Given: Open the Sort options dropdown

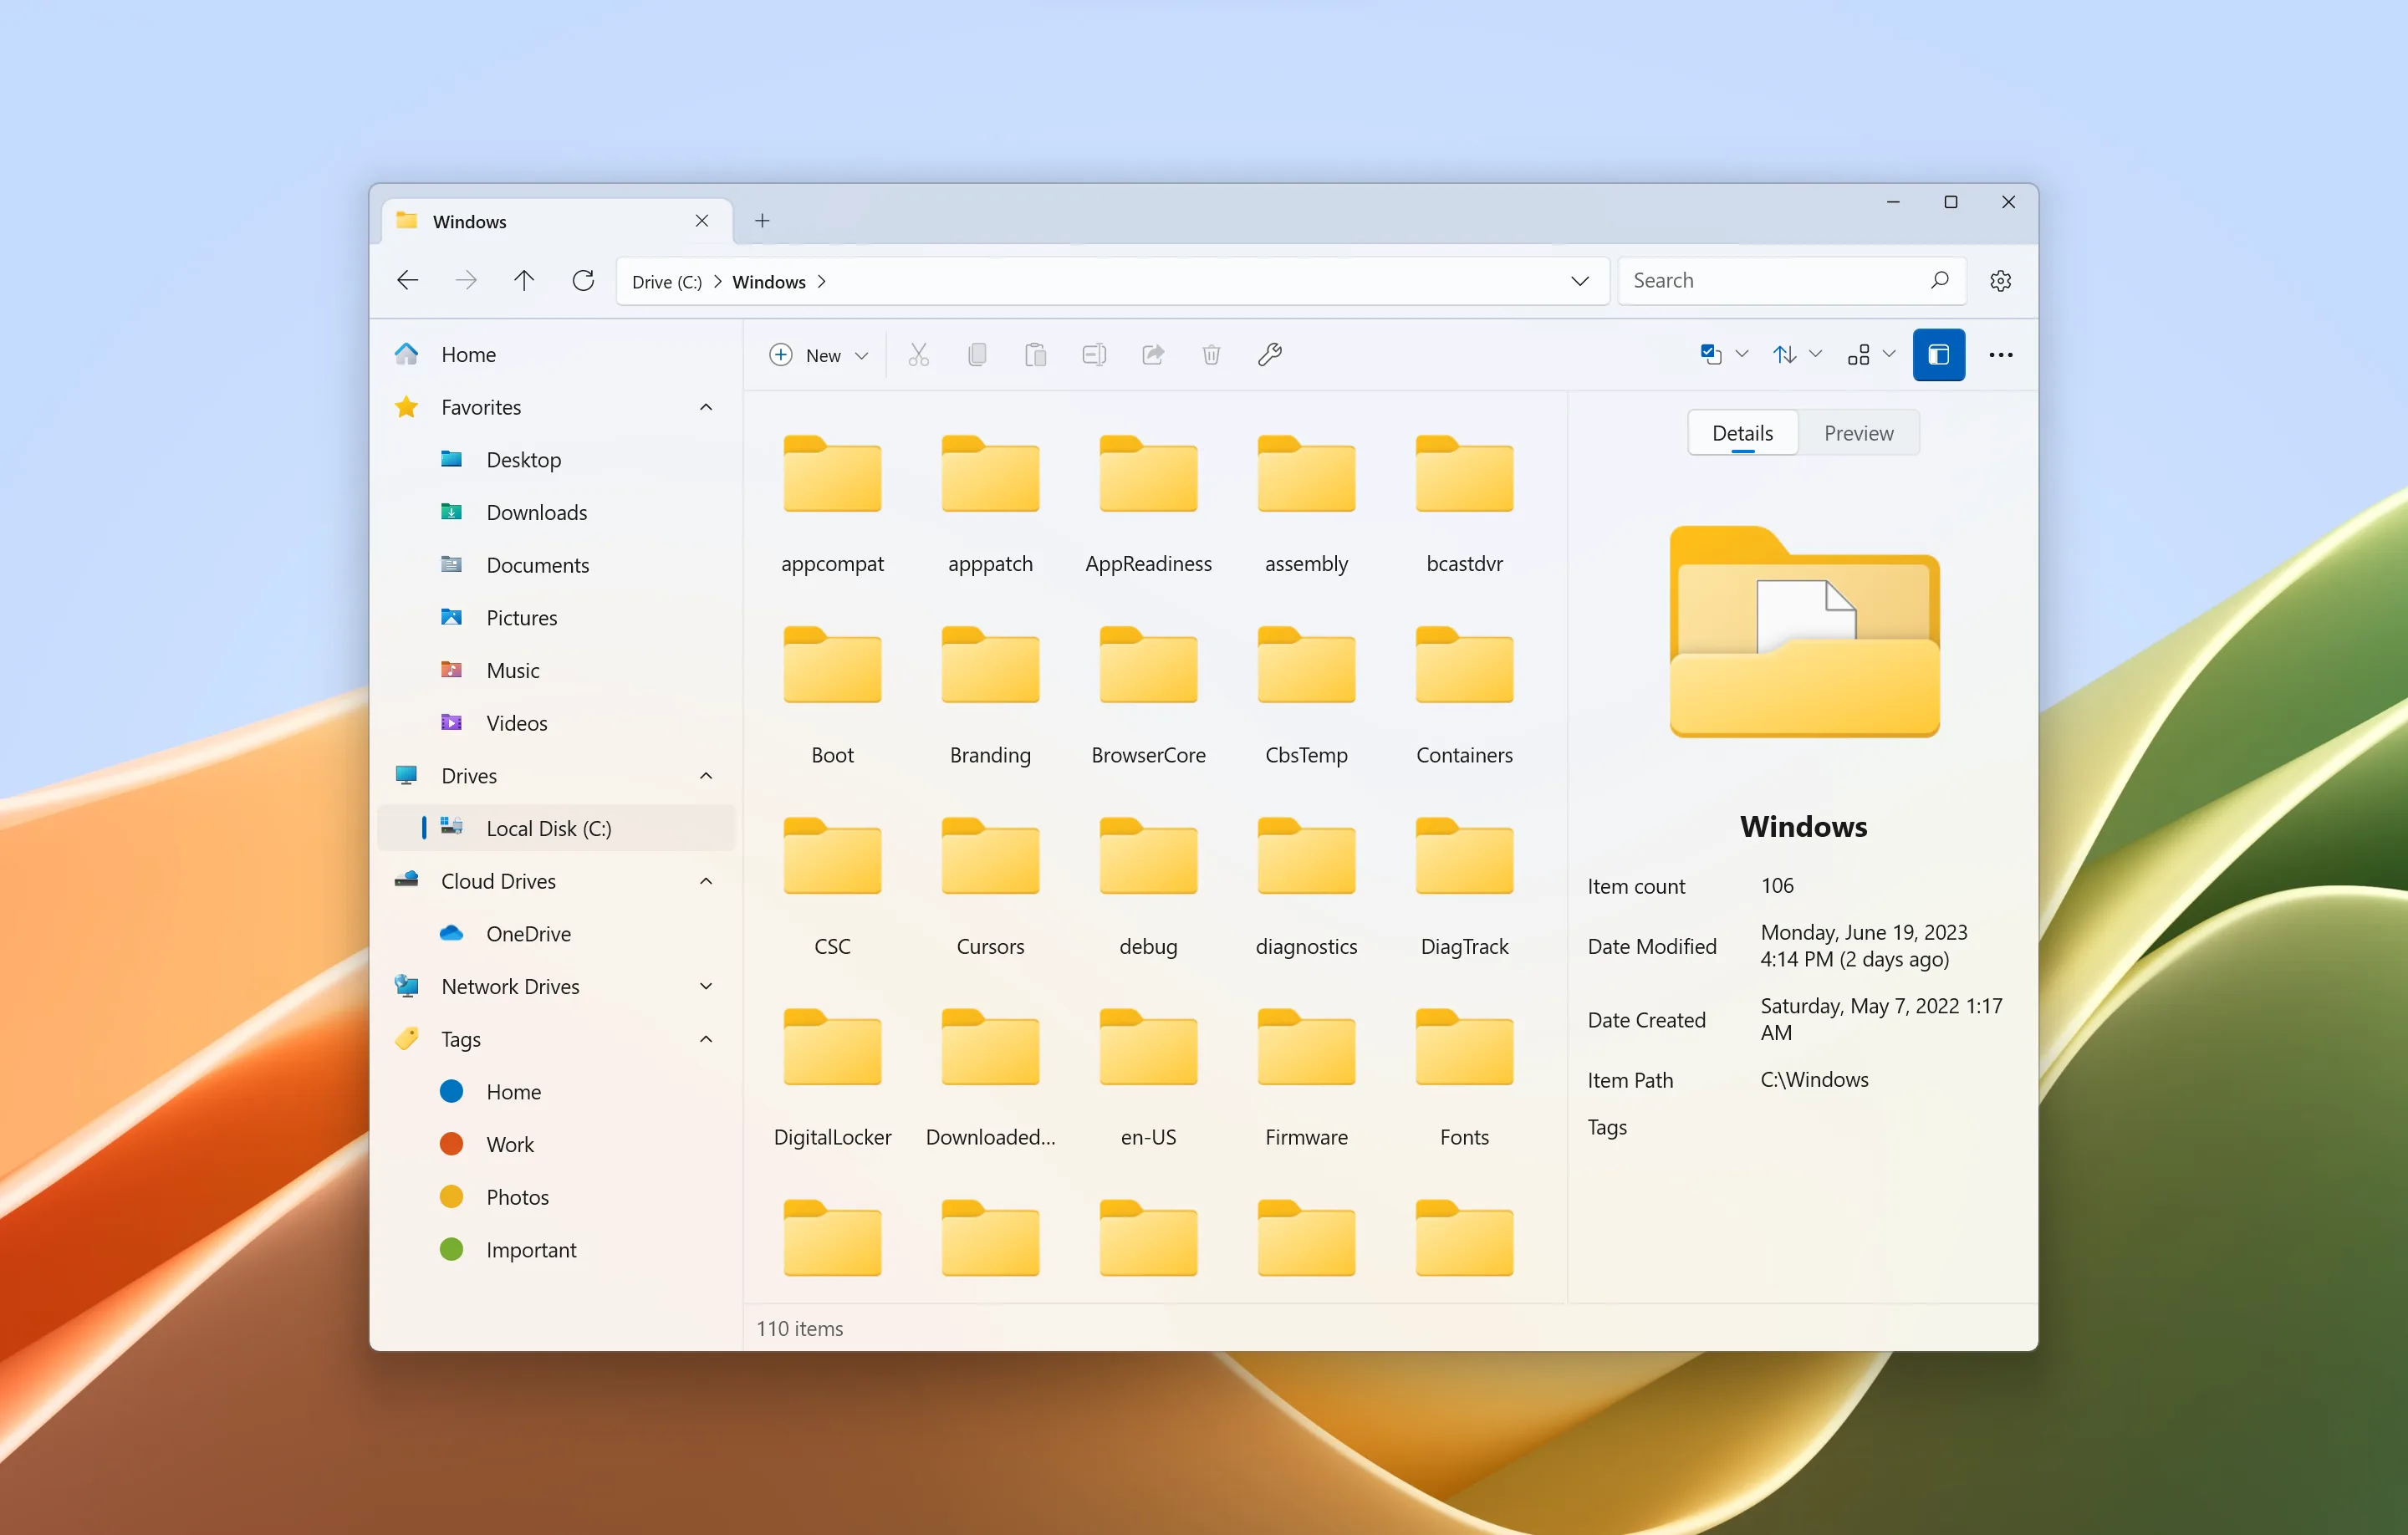Looking at the screenshot, I should [1797, 355].
